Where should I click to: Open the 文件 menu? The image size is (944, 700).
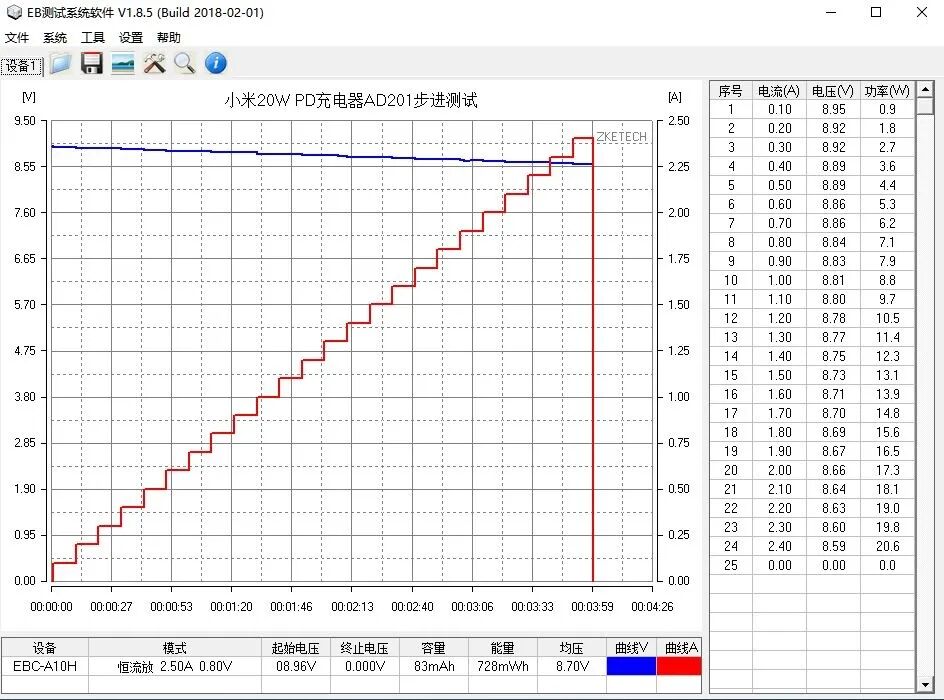coord(17,37)
